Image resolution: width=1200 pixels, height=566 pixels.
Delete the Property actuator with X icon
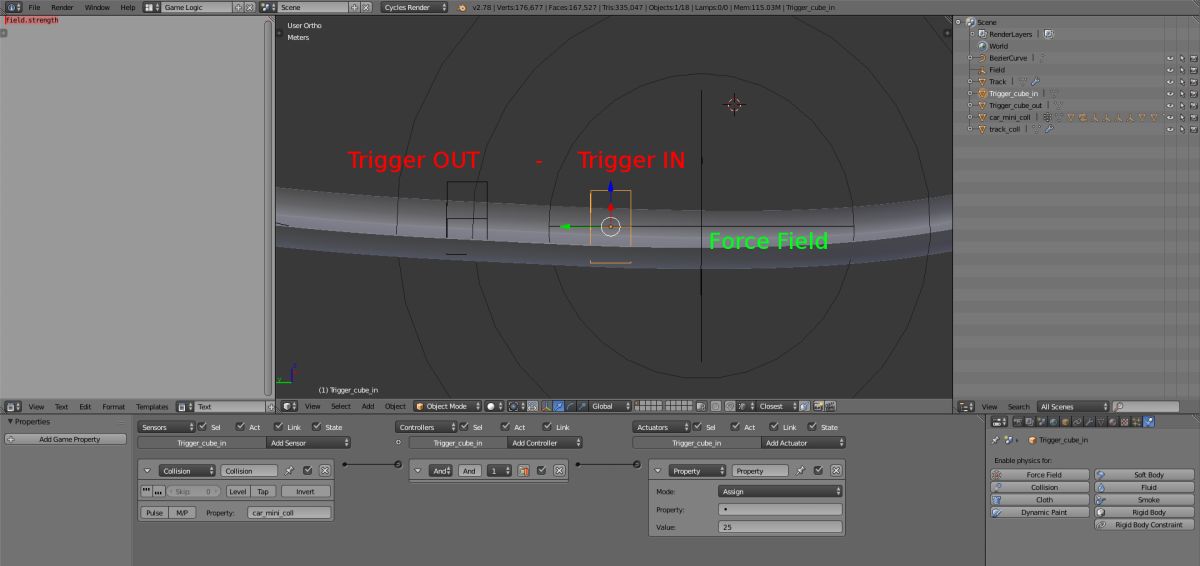click(x=835, y=470)
